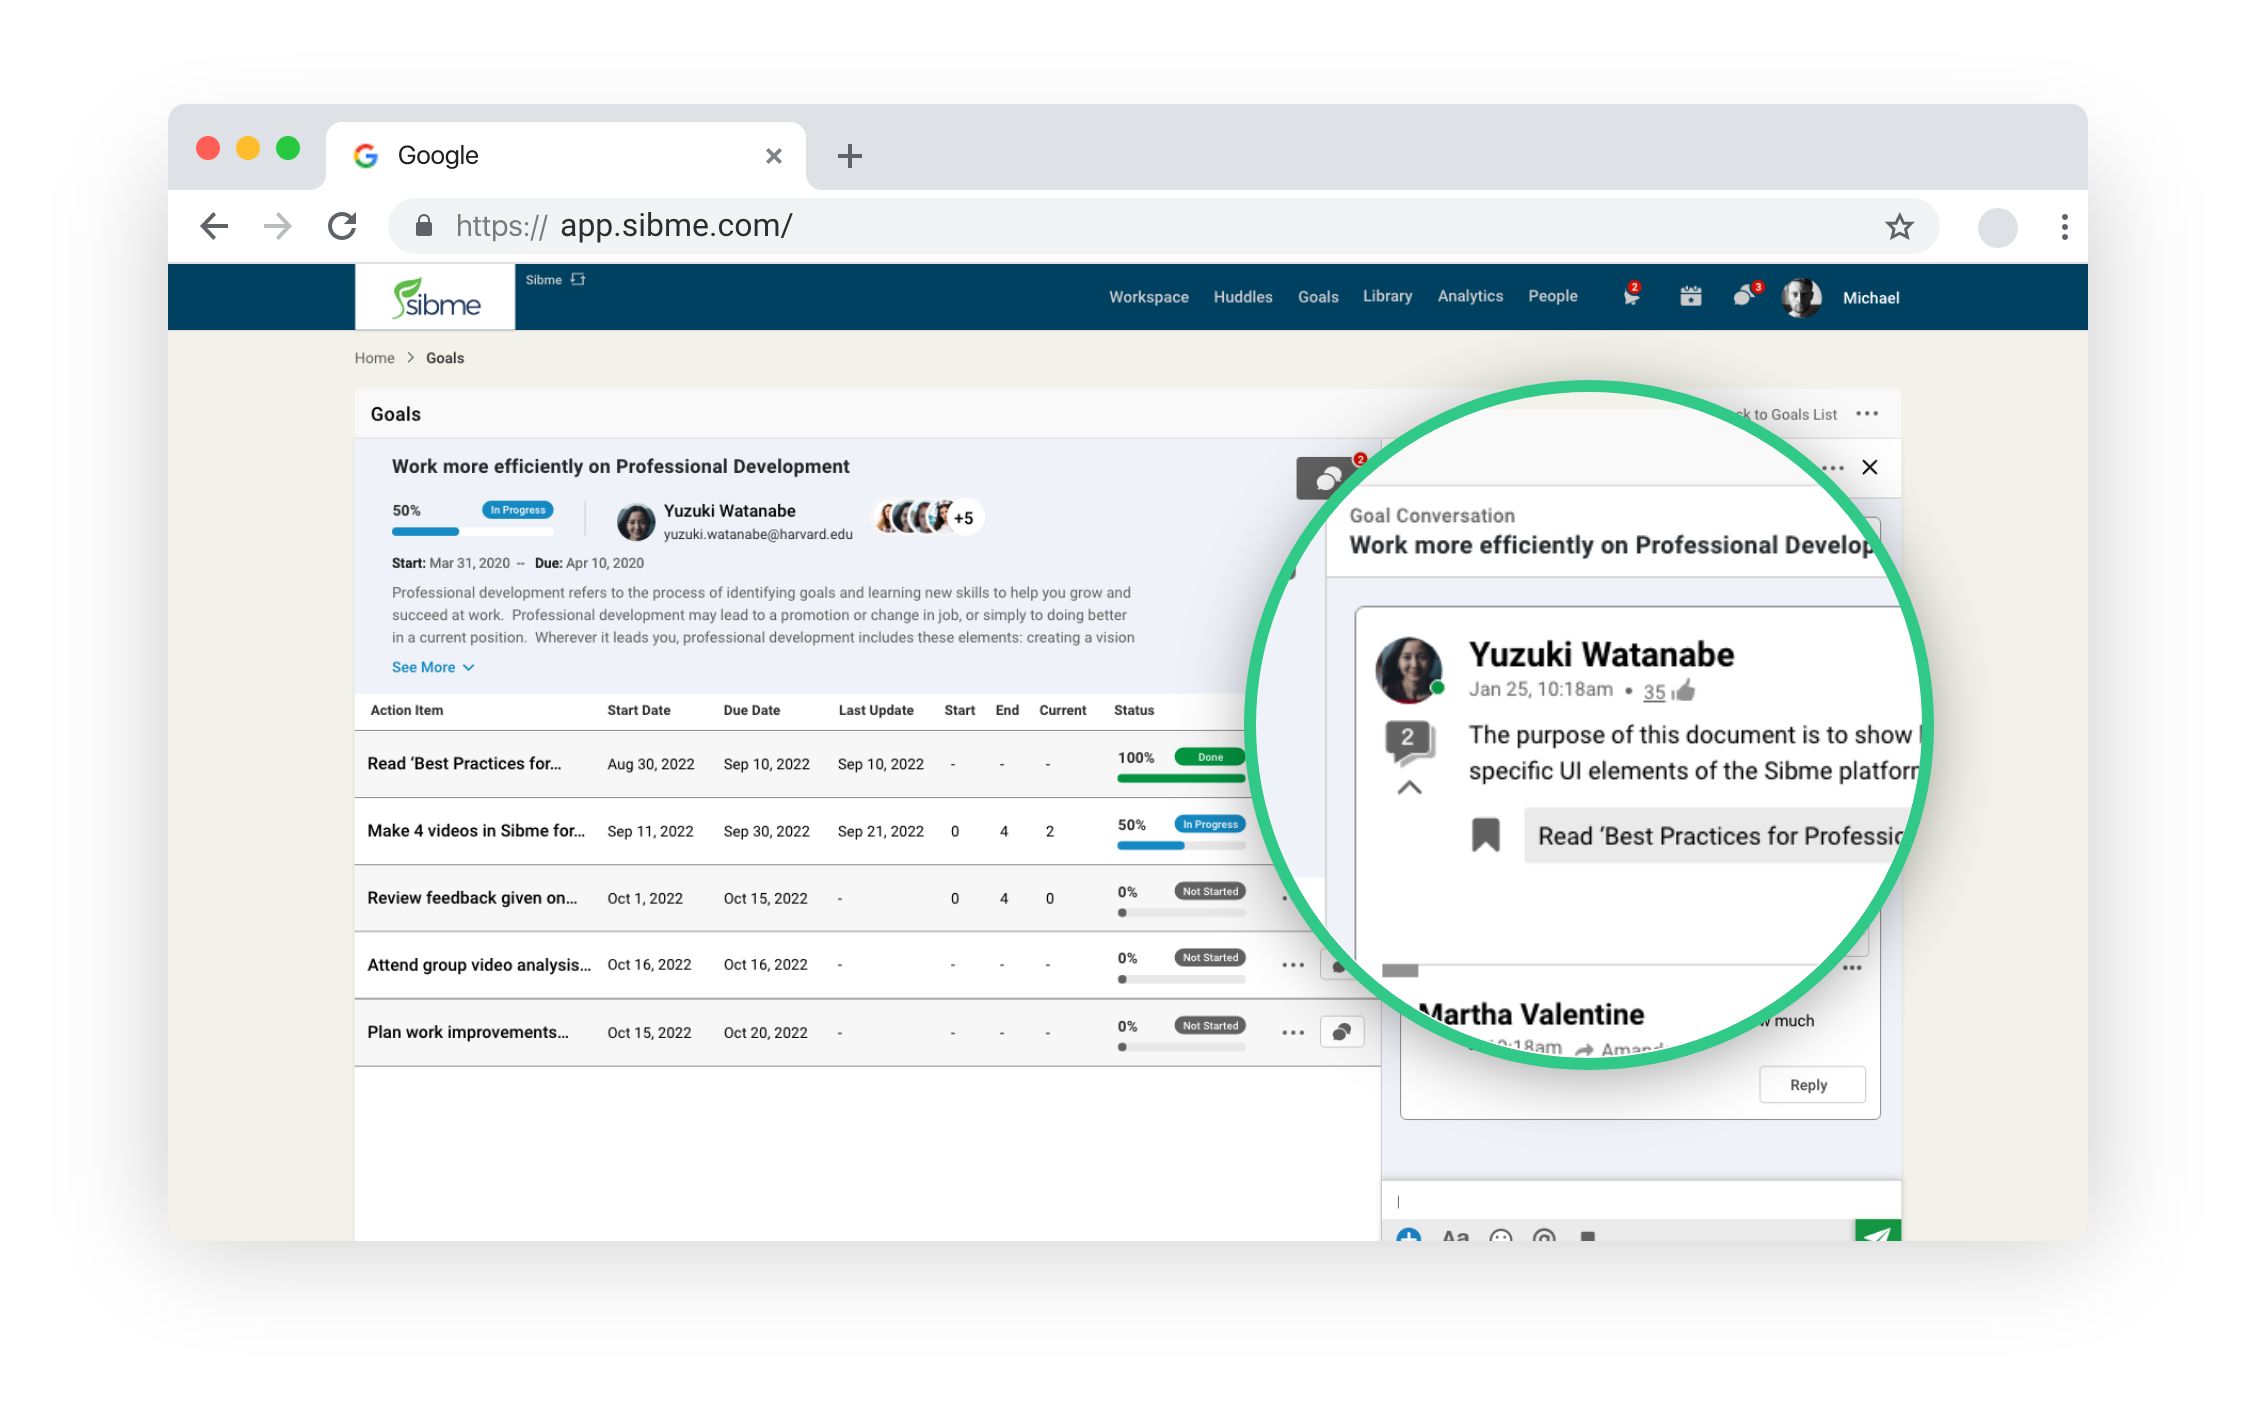Click the app.sibme.com address bar
The image size is (2256, 1410).
point(1163,226)
